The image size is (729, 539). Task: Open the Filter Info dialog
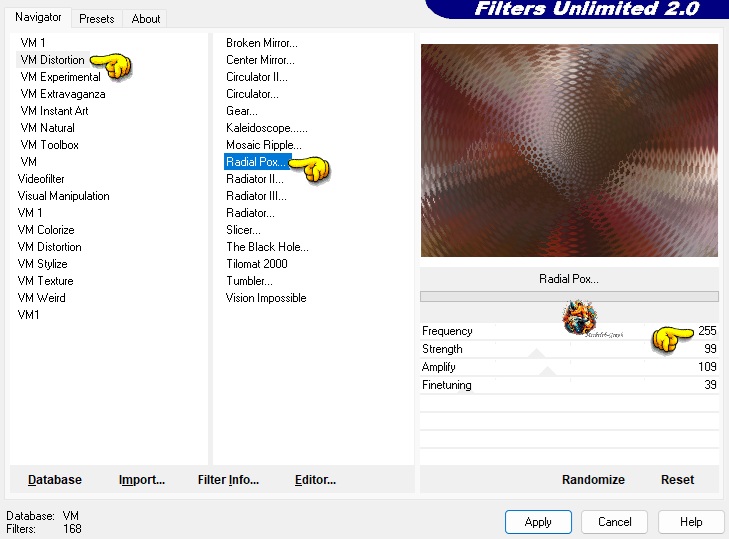228,480
